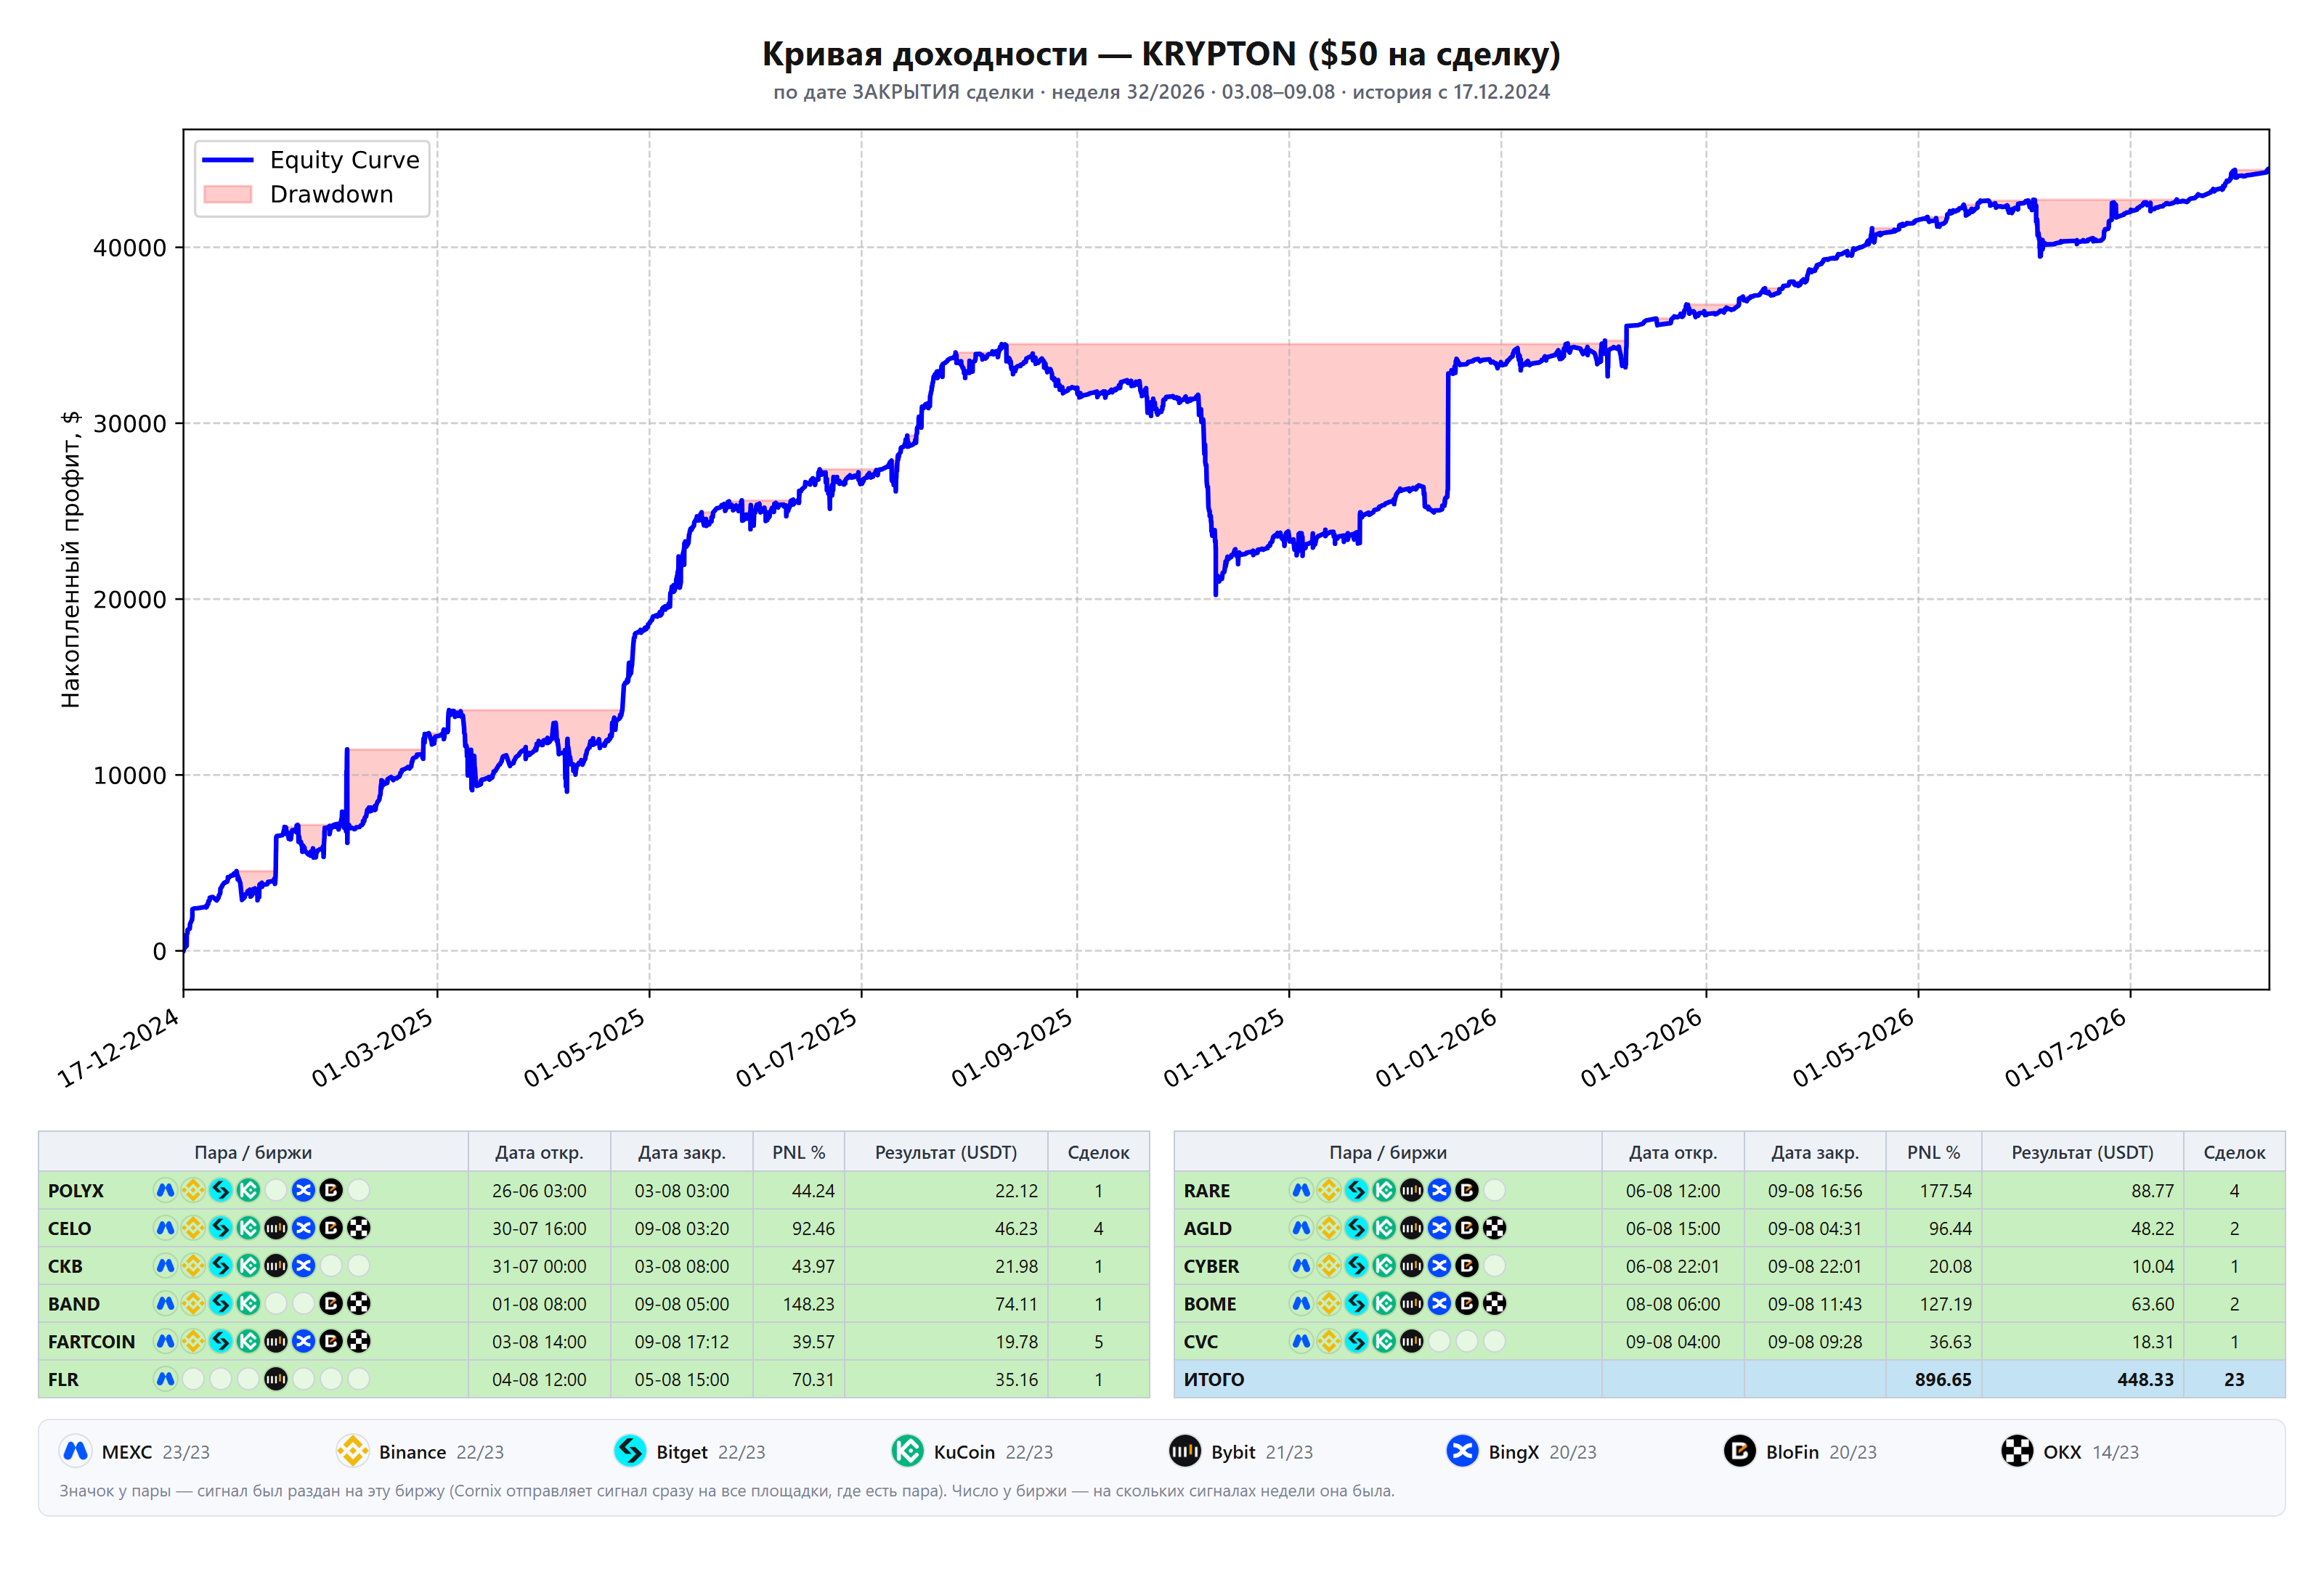Click the Bybit icon in the FLR row
Viewport: 2324px width, 1577px height.
(x=276, y=1379)
